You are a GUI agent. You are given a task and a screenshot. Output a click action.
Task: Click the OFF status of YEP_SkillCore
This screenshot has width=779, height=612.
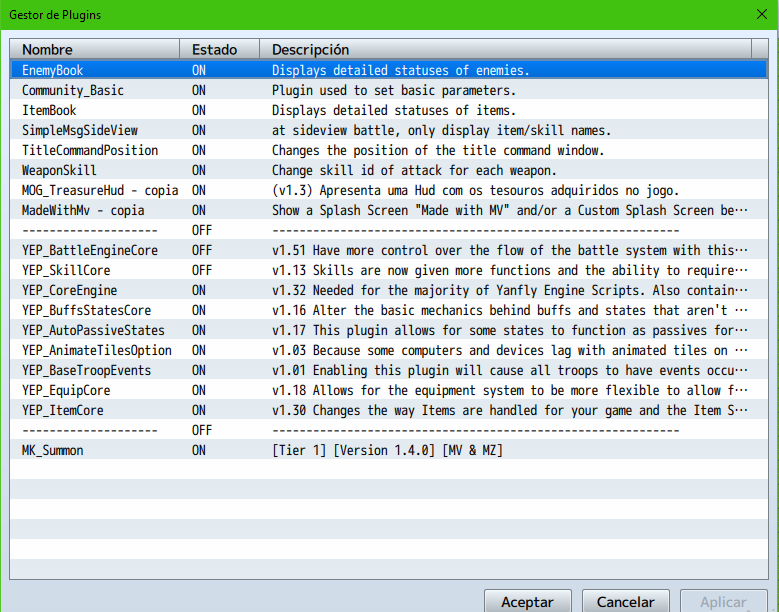pos(202,270)
